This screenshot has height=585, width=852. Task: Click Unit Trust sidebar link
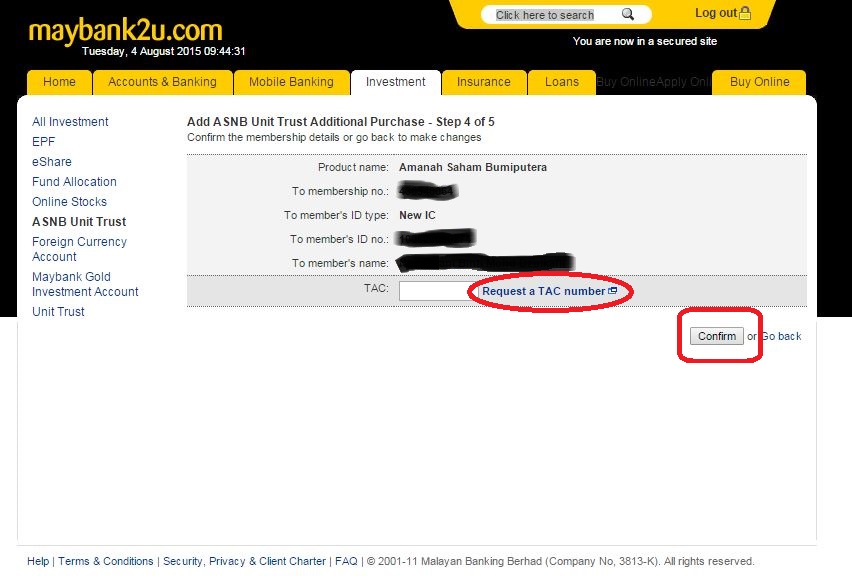[x=58, y=312]
